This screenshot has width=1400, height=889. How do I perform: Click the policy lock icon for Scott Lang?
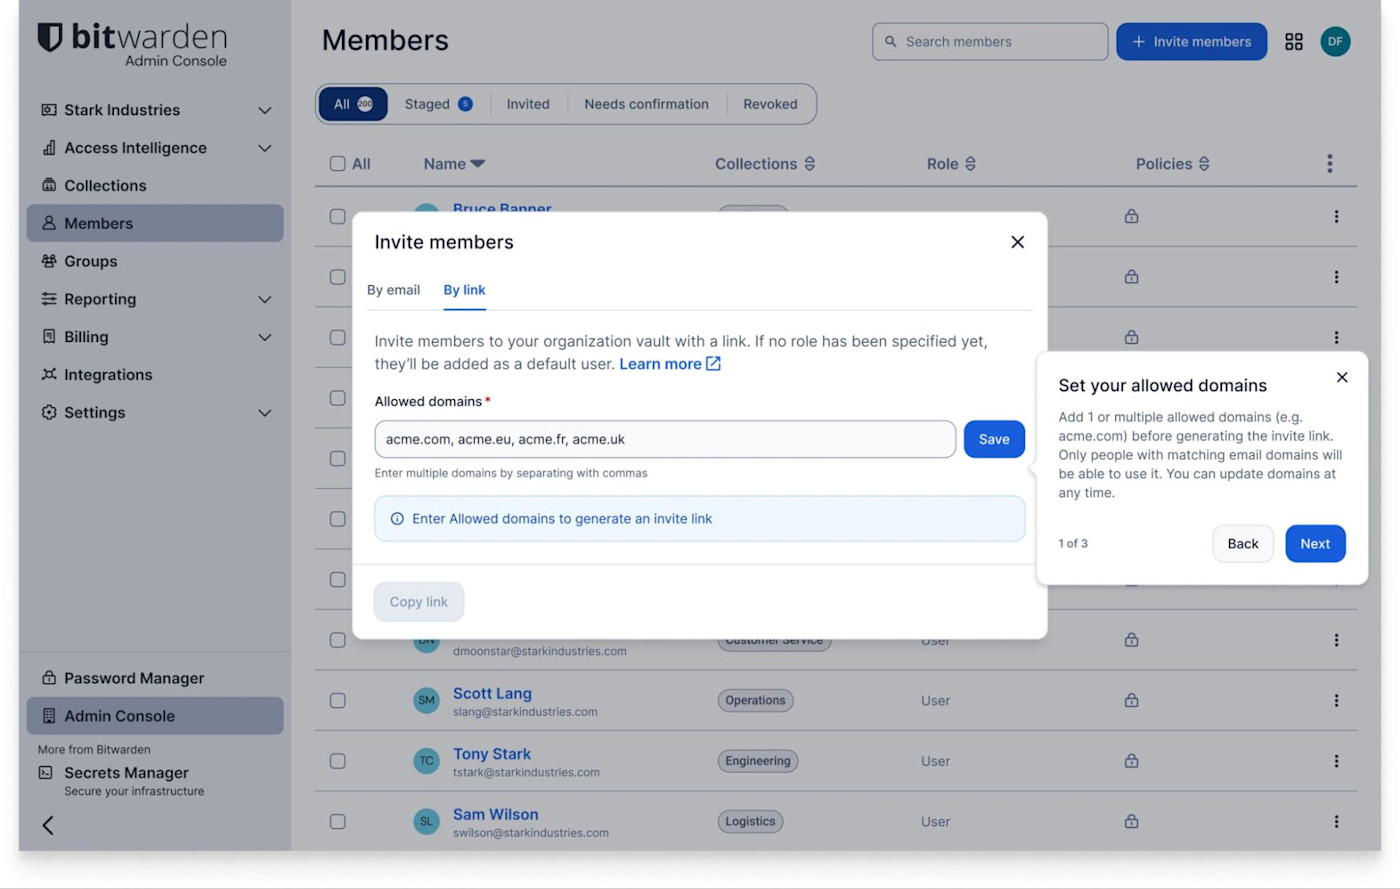point(1131,700)
